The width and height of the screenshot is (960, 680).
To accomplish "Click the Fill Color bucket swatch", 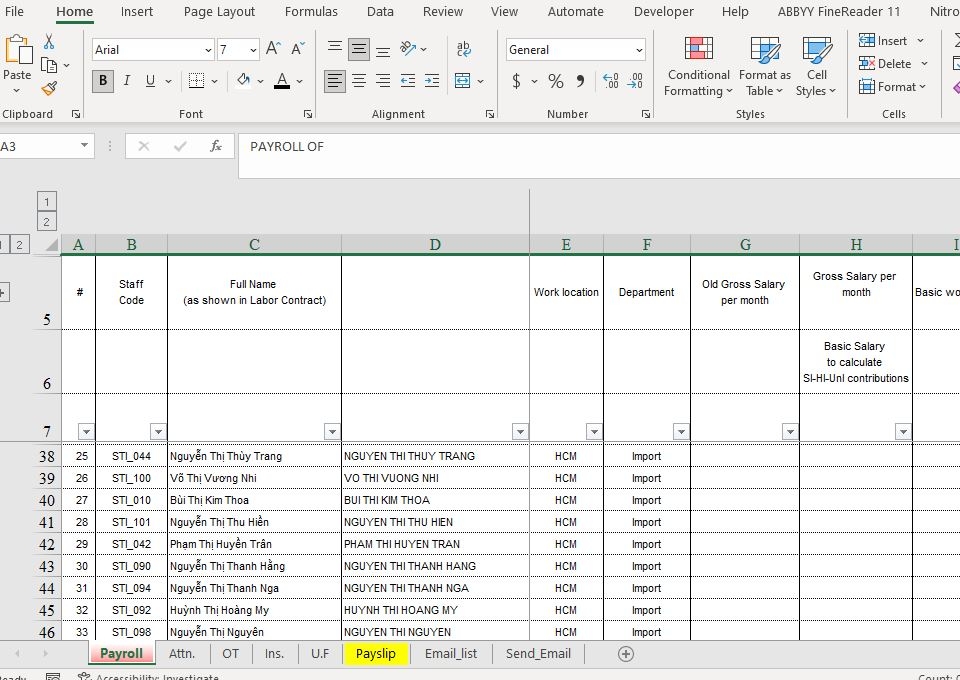I will click(244, 81).
